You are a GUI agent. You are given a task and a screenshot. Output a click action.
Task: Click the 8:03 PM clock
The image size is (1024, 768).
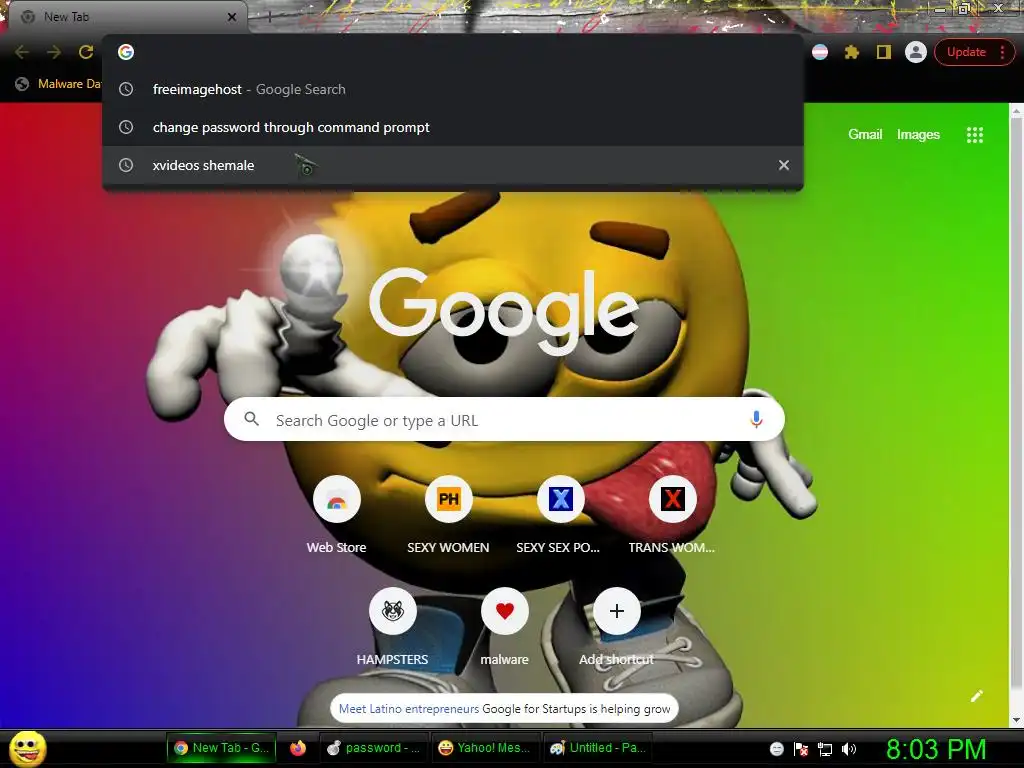[x=936, y=749]
